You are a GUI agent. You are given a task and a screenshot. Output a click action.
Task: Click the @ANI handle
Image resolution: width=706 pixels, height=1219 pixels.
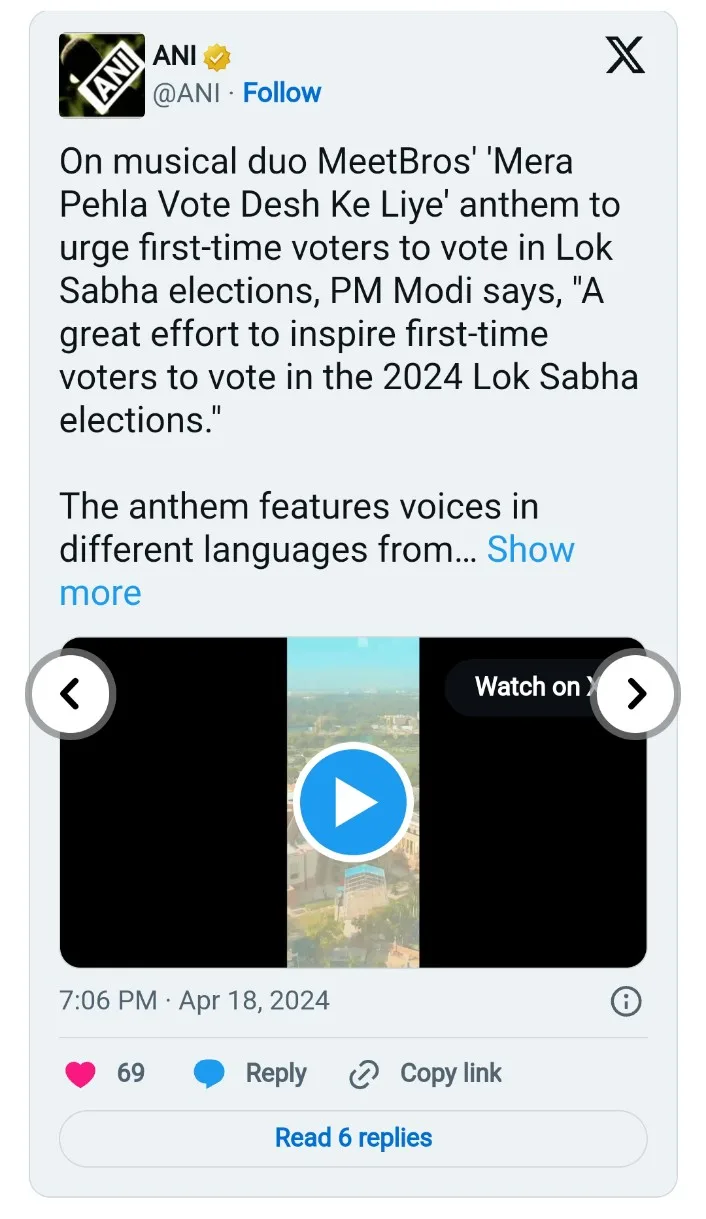click(186, 93)
